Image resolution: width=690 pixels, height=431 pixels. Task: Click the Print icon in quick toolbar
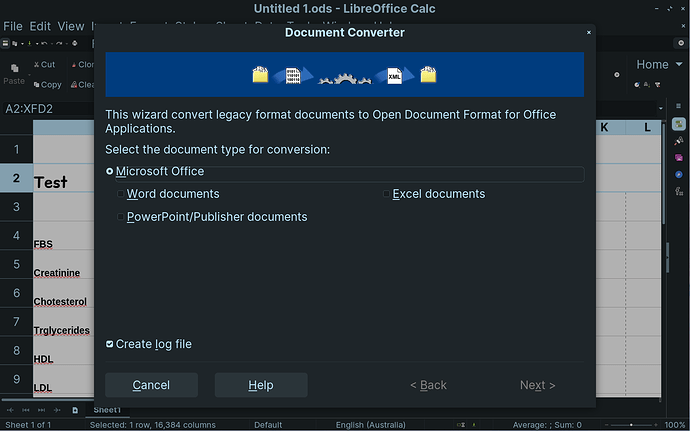click(74, 43)
